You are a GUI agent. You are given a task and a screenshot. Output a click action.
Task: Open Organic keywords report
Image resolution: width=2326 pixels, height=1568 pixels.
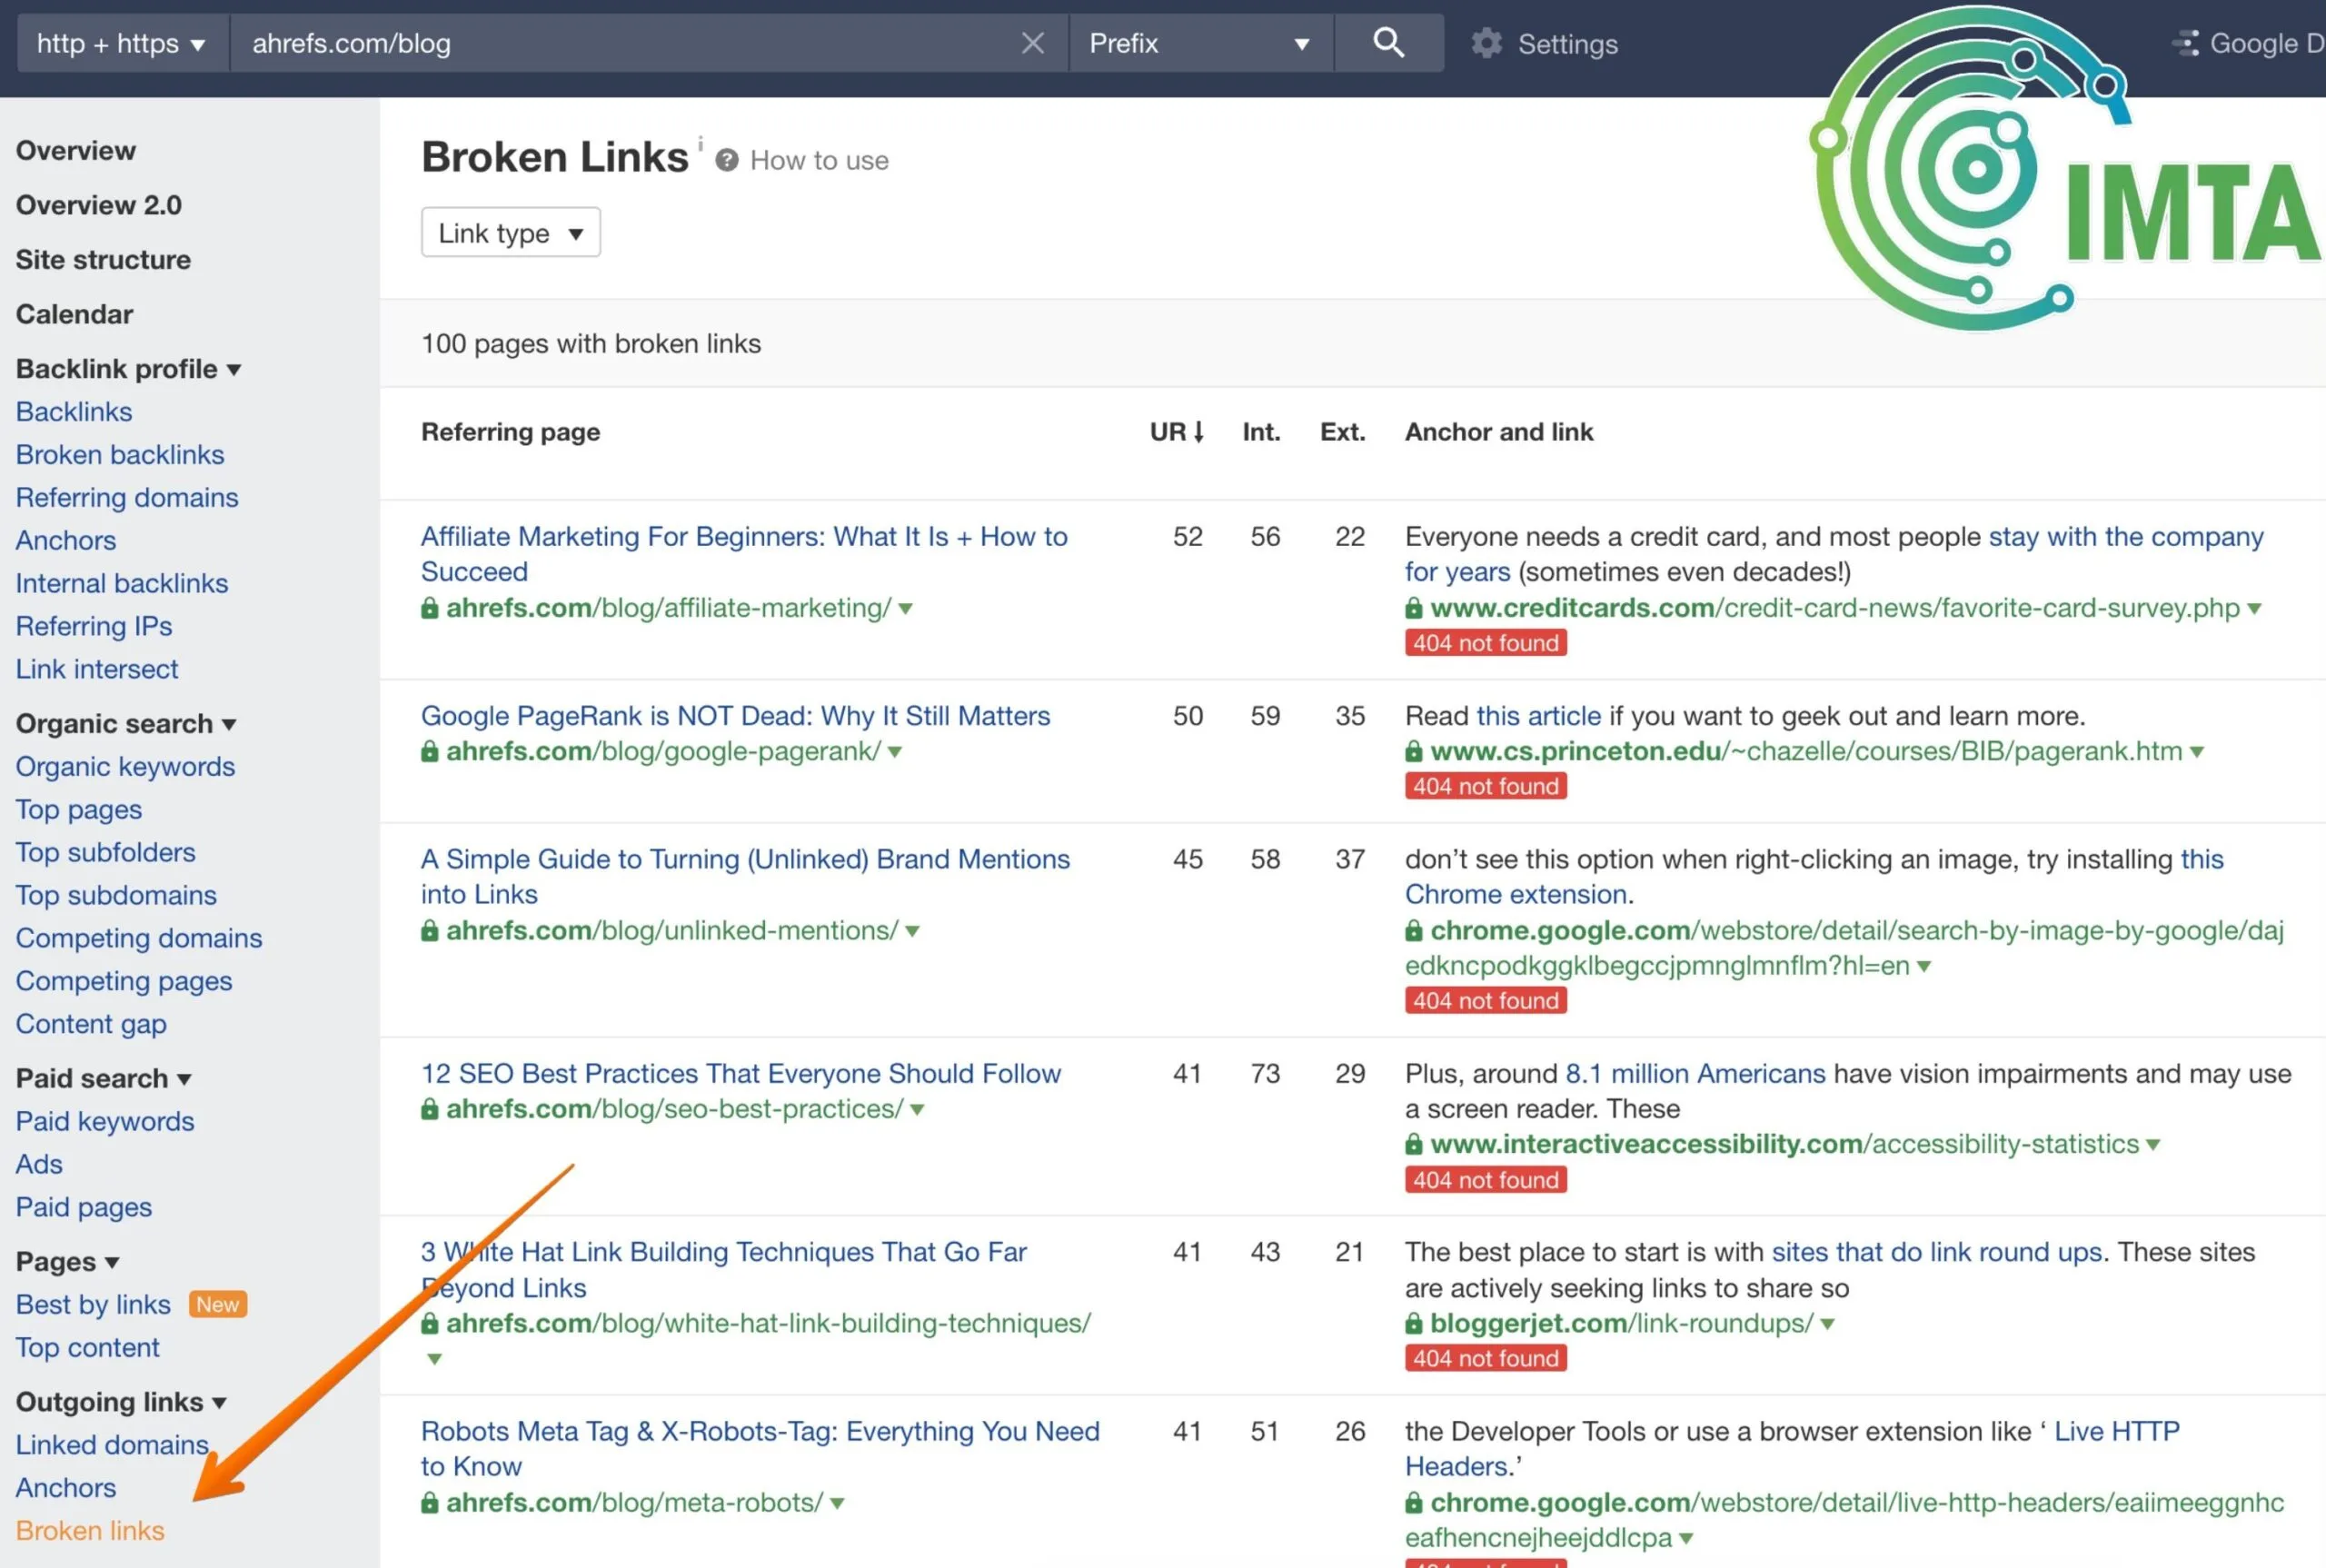125,767
